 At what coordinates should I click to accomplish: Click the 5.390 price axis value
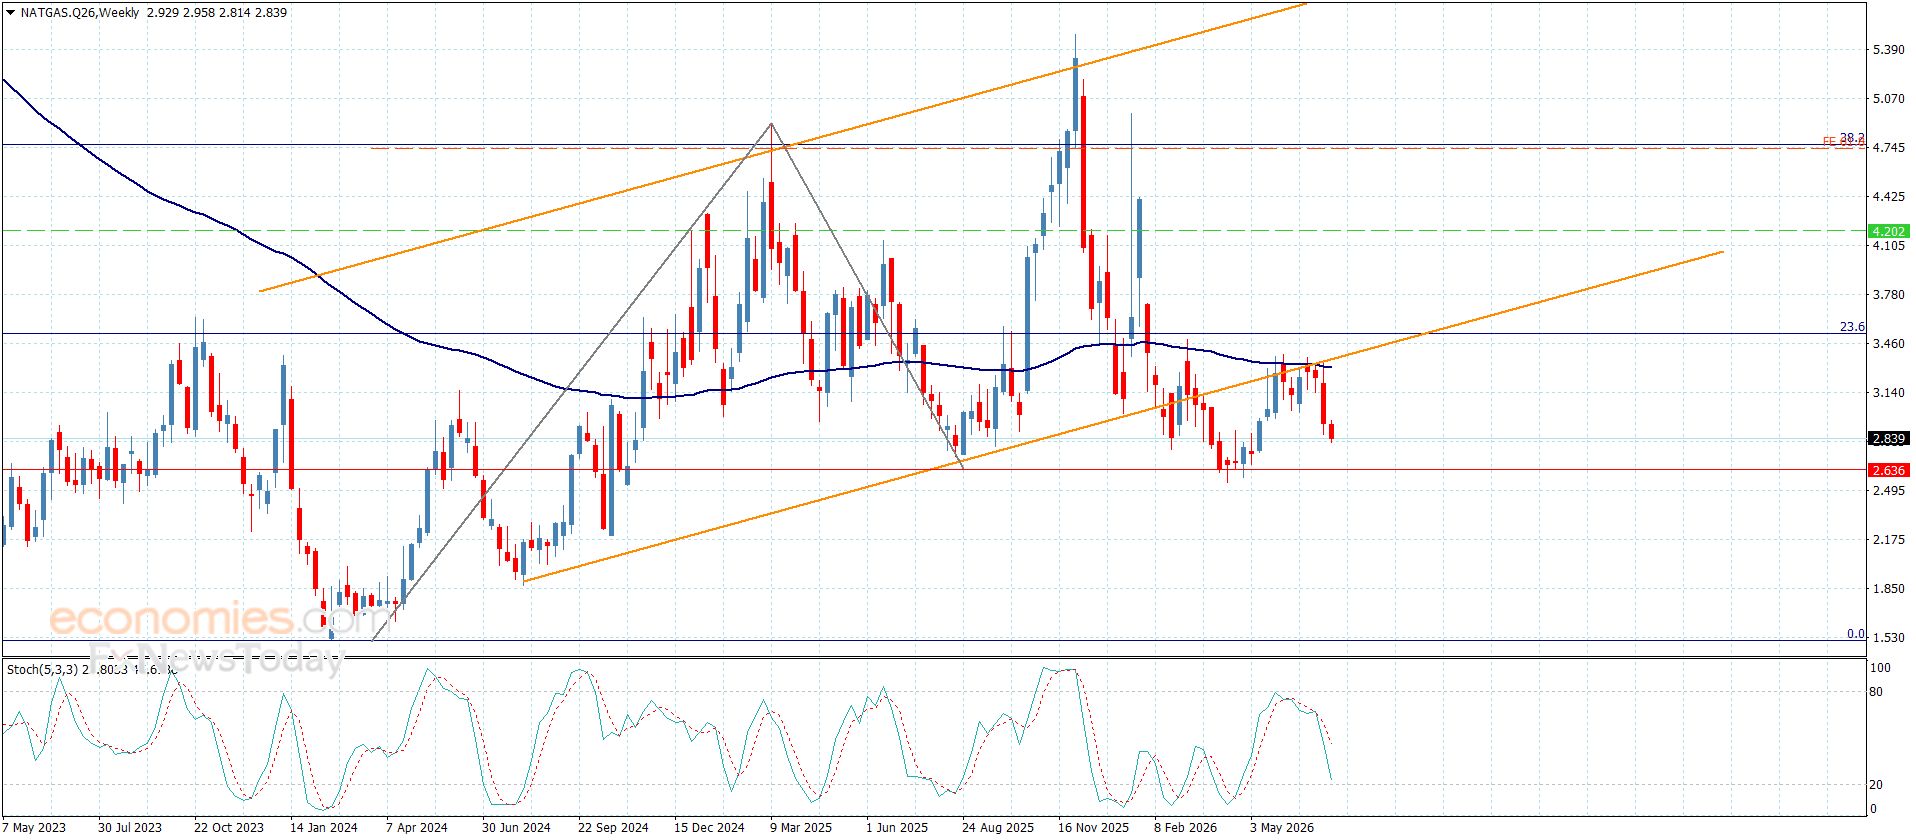(1888, 49)
